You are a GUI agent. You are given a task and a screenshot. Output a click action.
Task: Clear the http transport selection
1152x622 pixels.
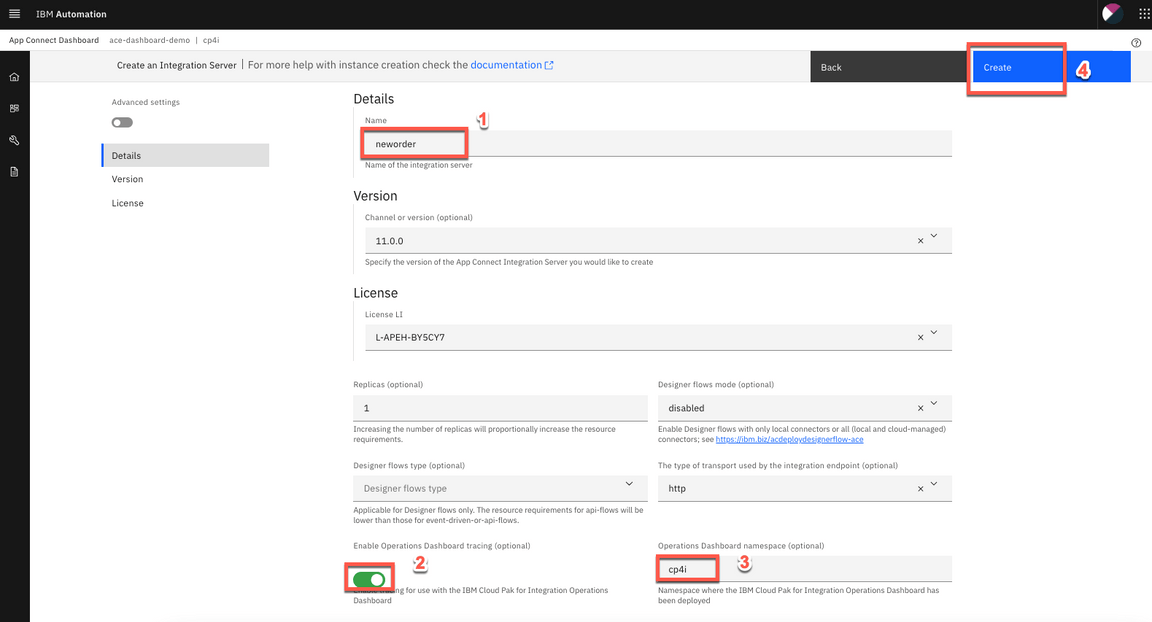pyautogui.click(x=920, y=489)
